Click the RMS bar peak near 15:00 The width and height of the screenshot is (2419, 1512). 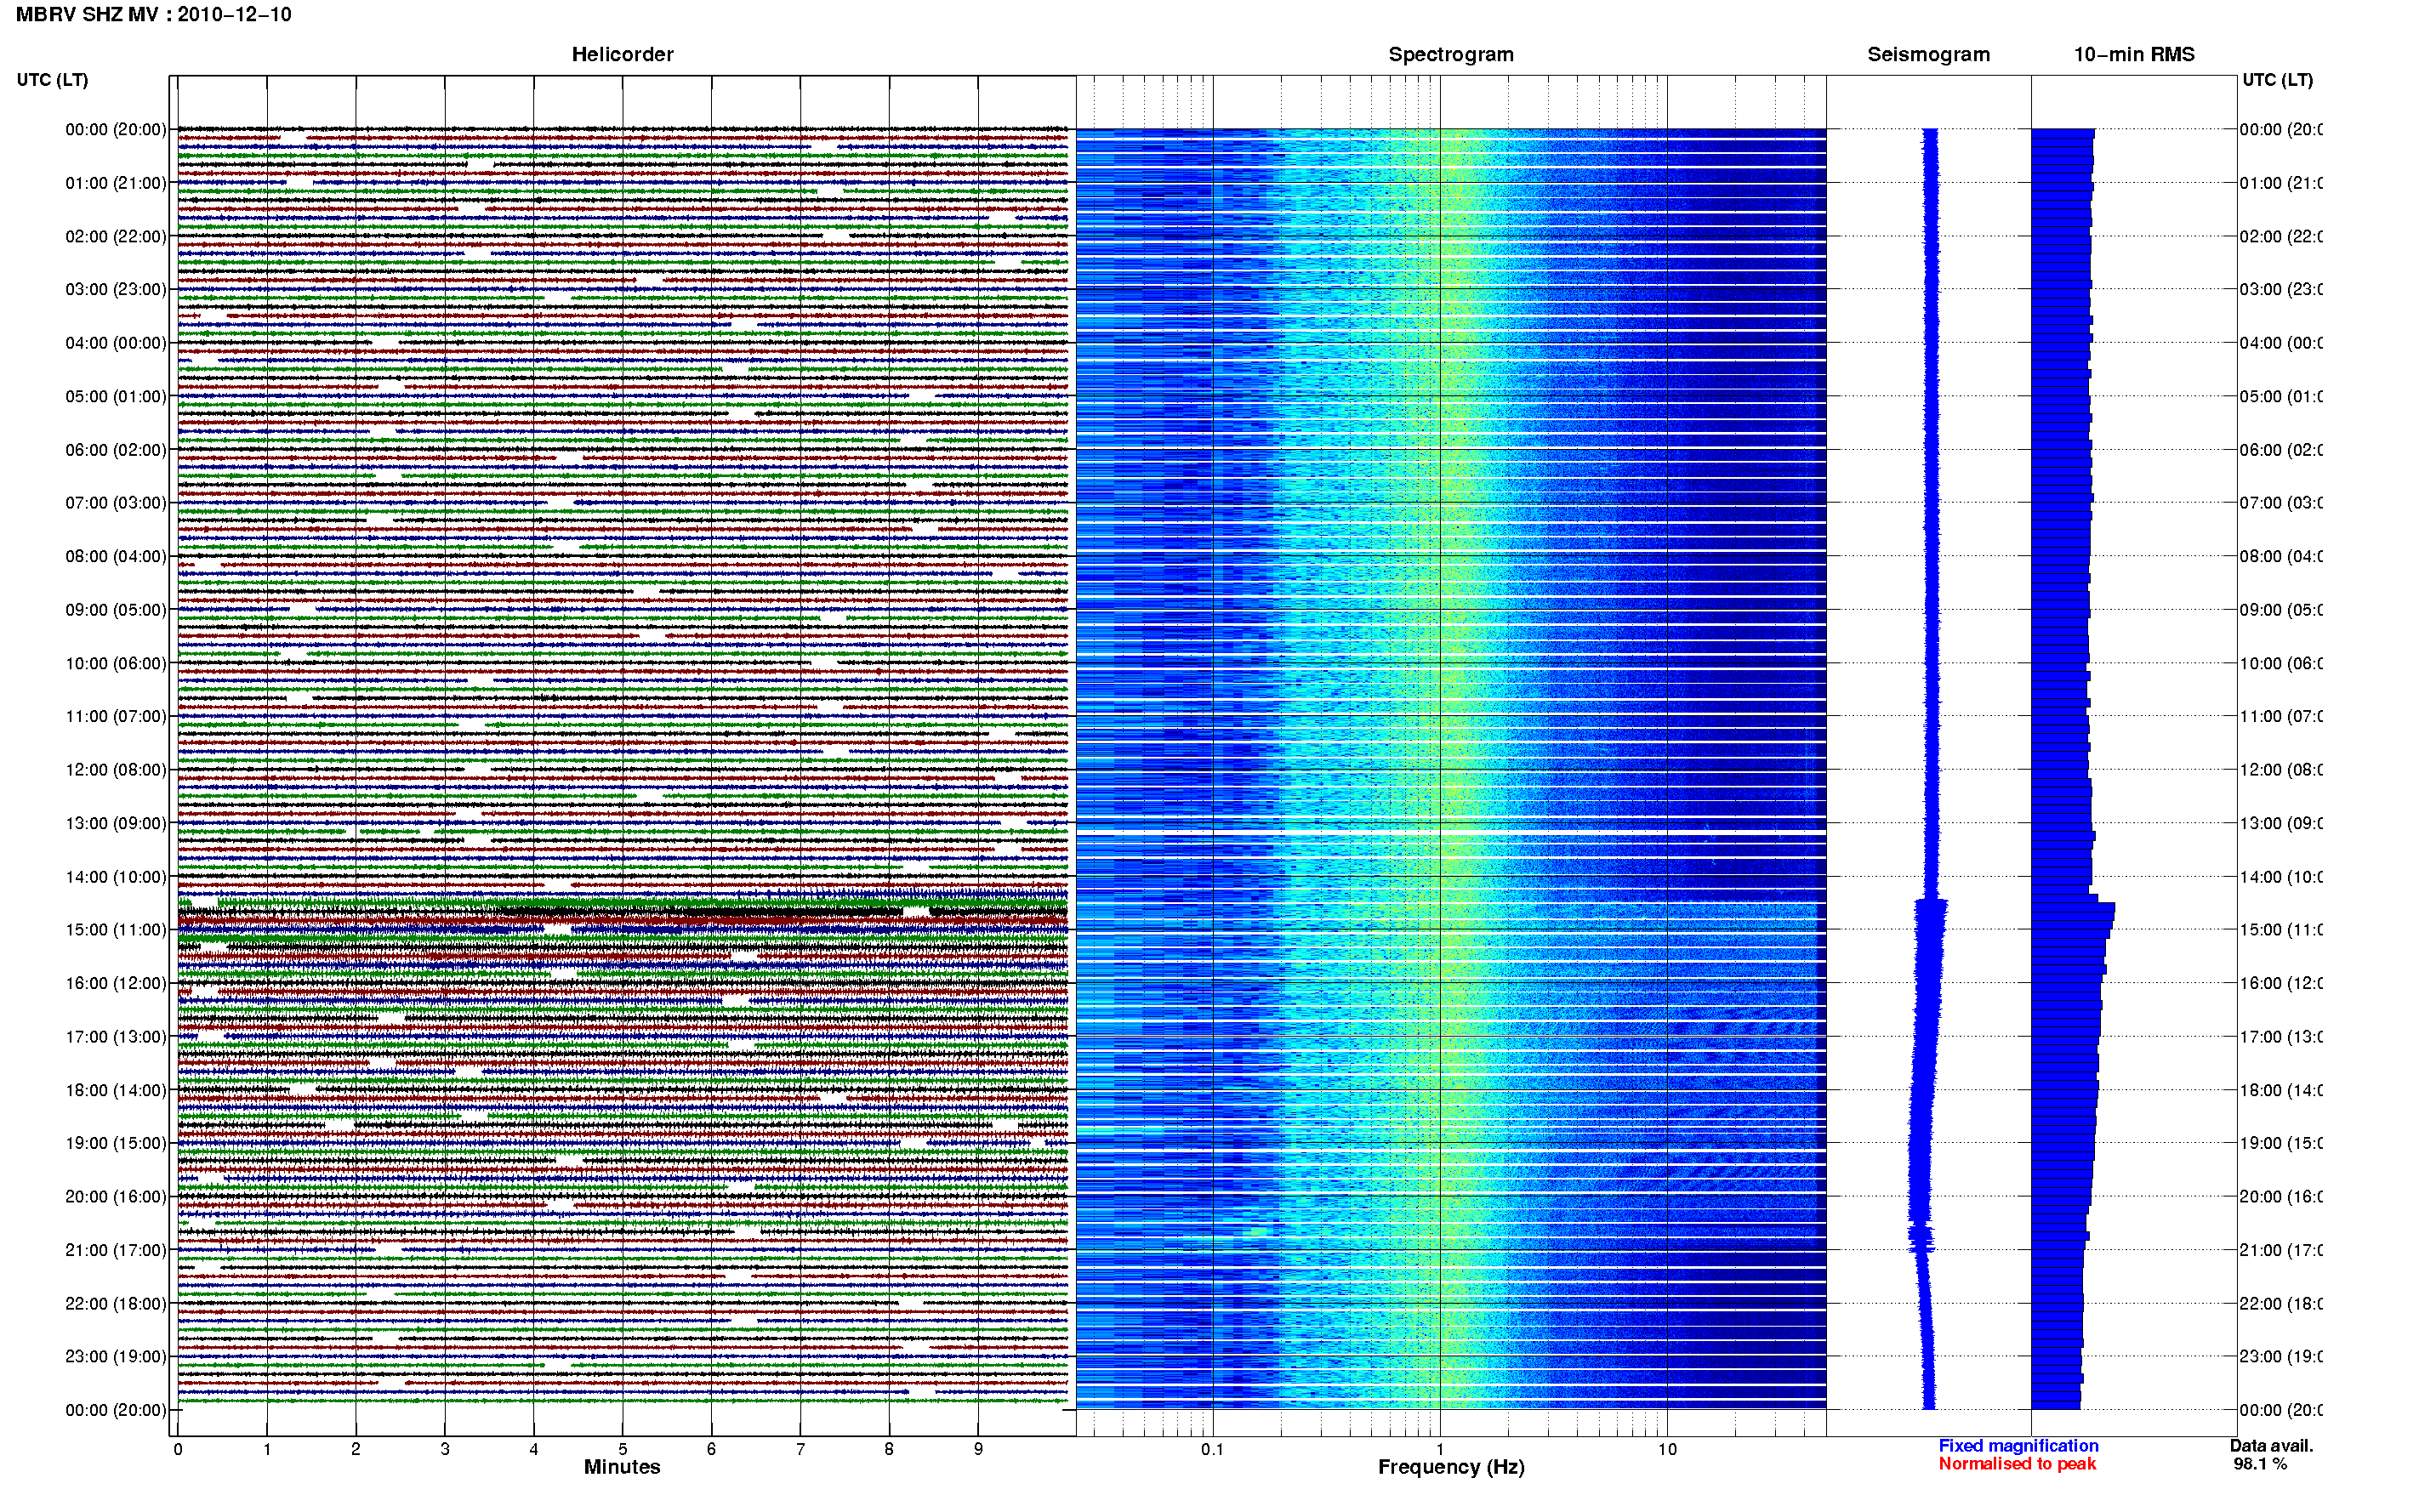click(x=2073, y=907)
